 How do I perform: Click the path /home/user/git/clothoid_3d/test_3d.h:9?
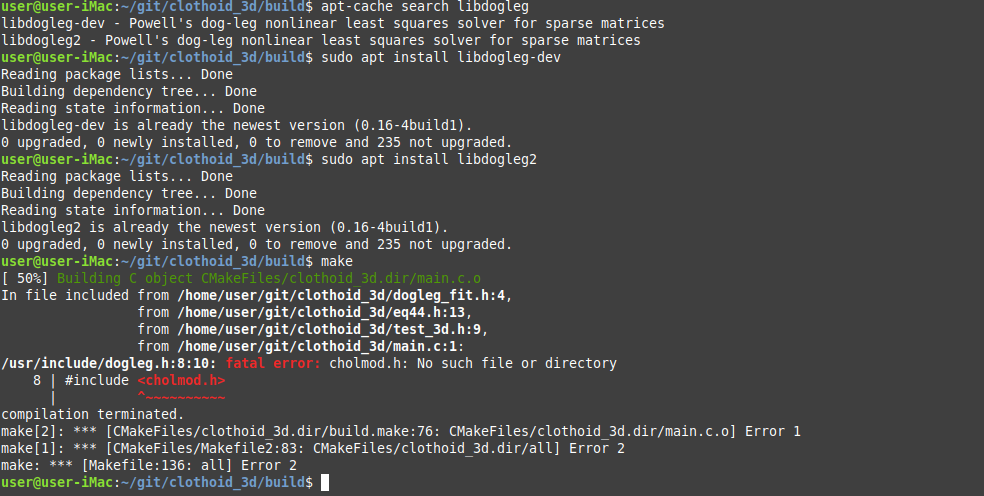tap(333, 329)
